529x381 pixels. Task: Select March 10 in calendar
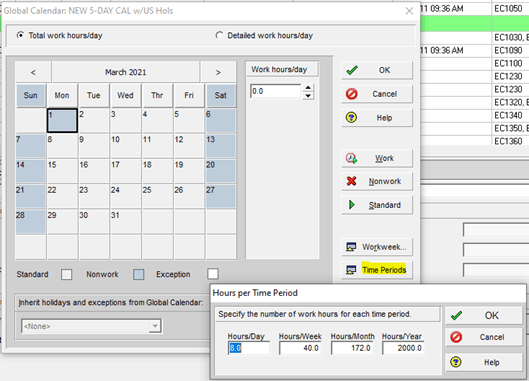(125, 146)
